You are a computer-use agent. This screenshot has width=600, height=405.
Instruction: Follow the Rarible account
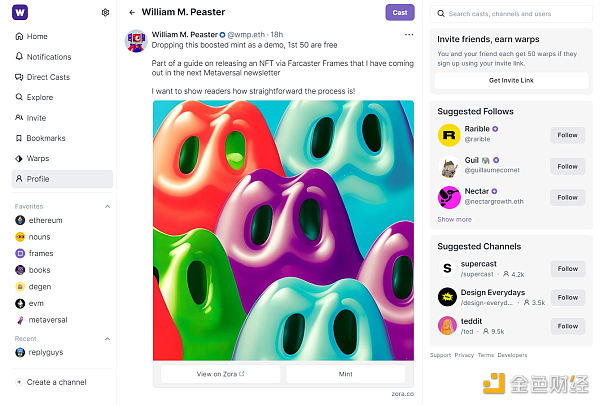click(567, 135)
